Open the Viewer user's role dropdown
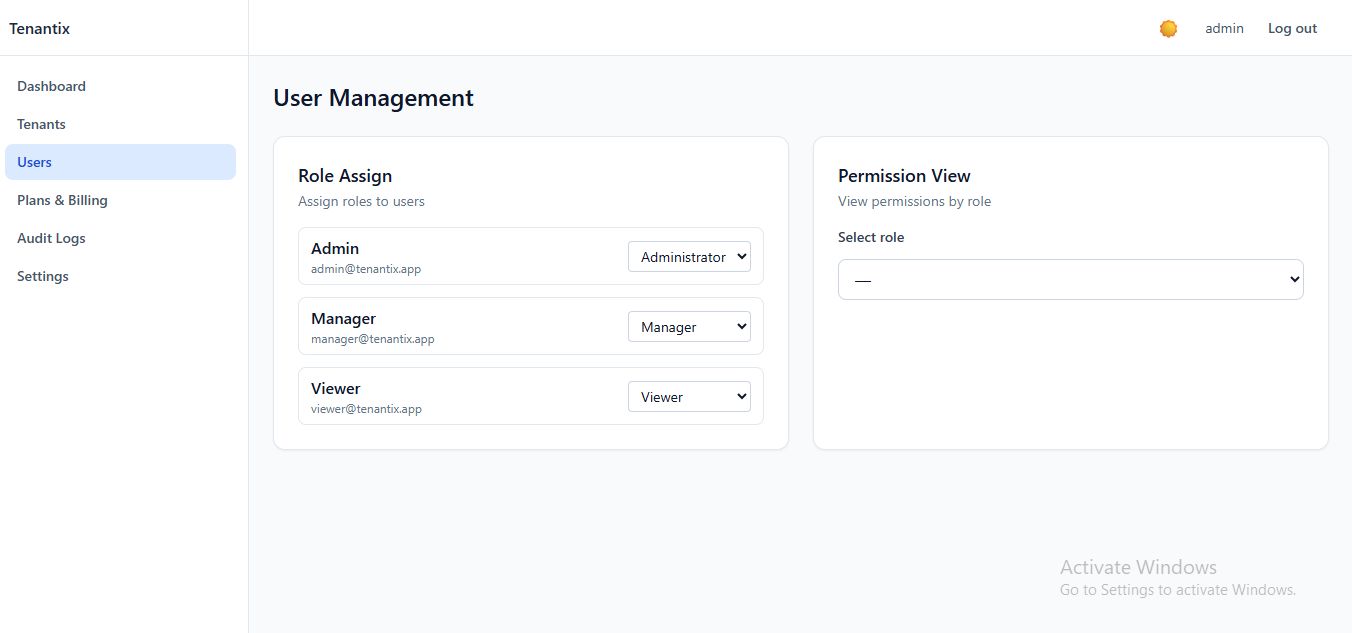 point(689,397)
